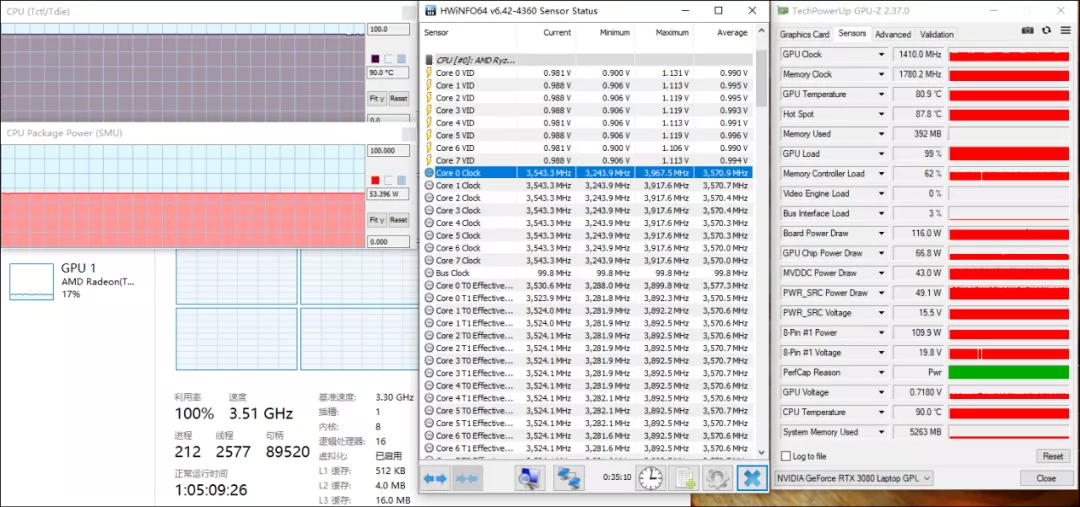The height and width of the screenshot is (507, 1080).
Task: Click the logging sheet icon with green plus
Action: [683, 478]
